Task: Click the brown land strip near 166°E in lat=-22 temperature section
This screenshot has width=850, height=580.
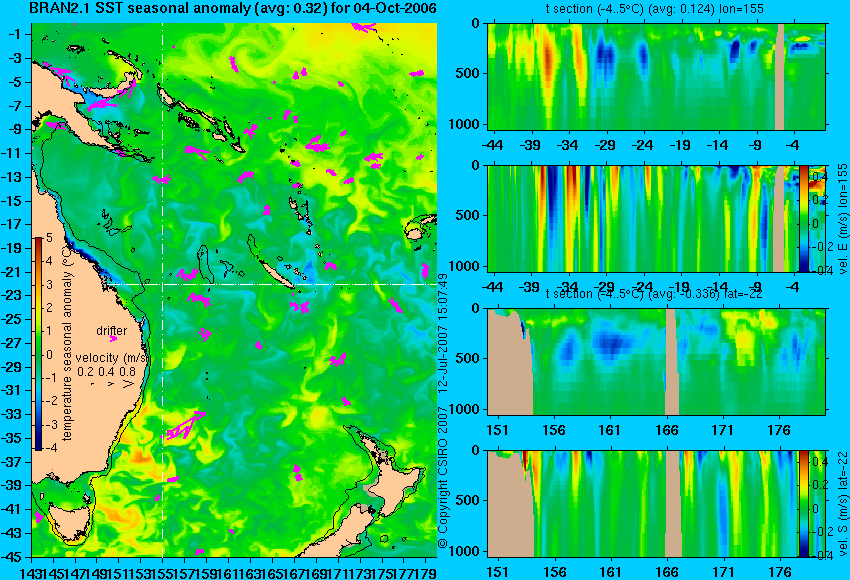Action: [x=672, y=362]
